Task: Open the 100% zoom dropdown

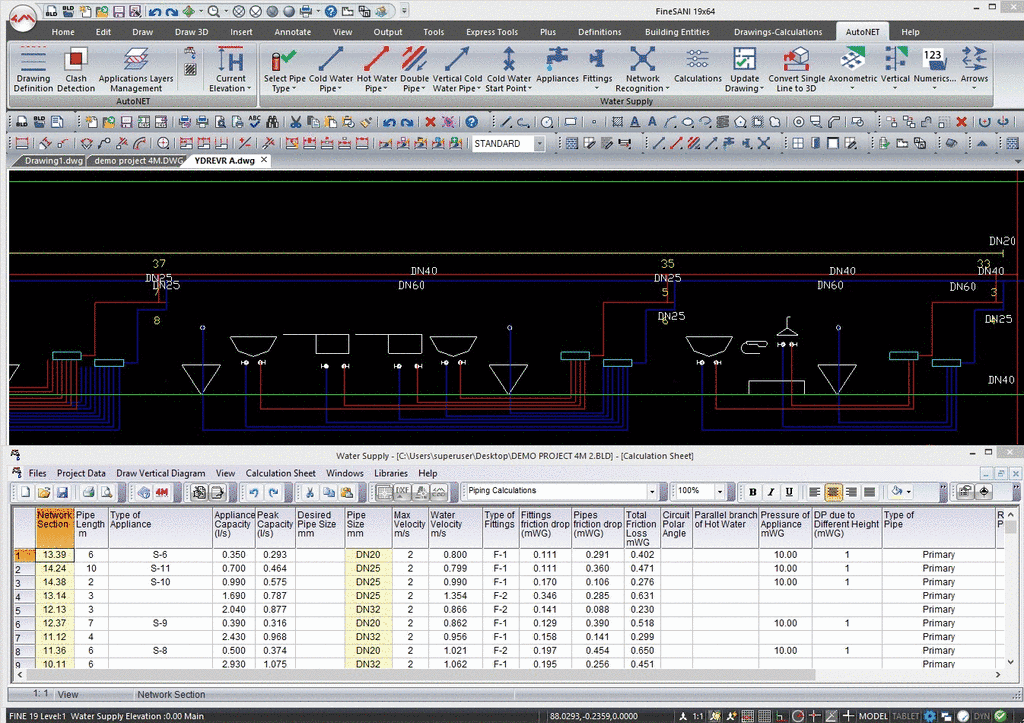Action: tap(720, 491)
